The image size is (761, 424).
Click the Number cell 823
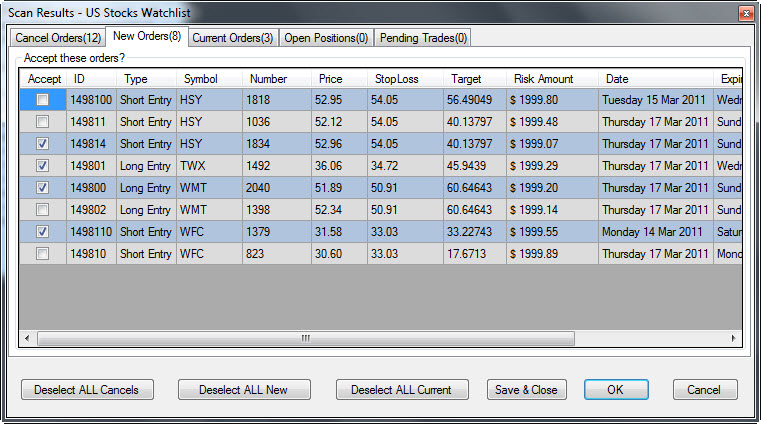[277, 253]
